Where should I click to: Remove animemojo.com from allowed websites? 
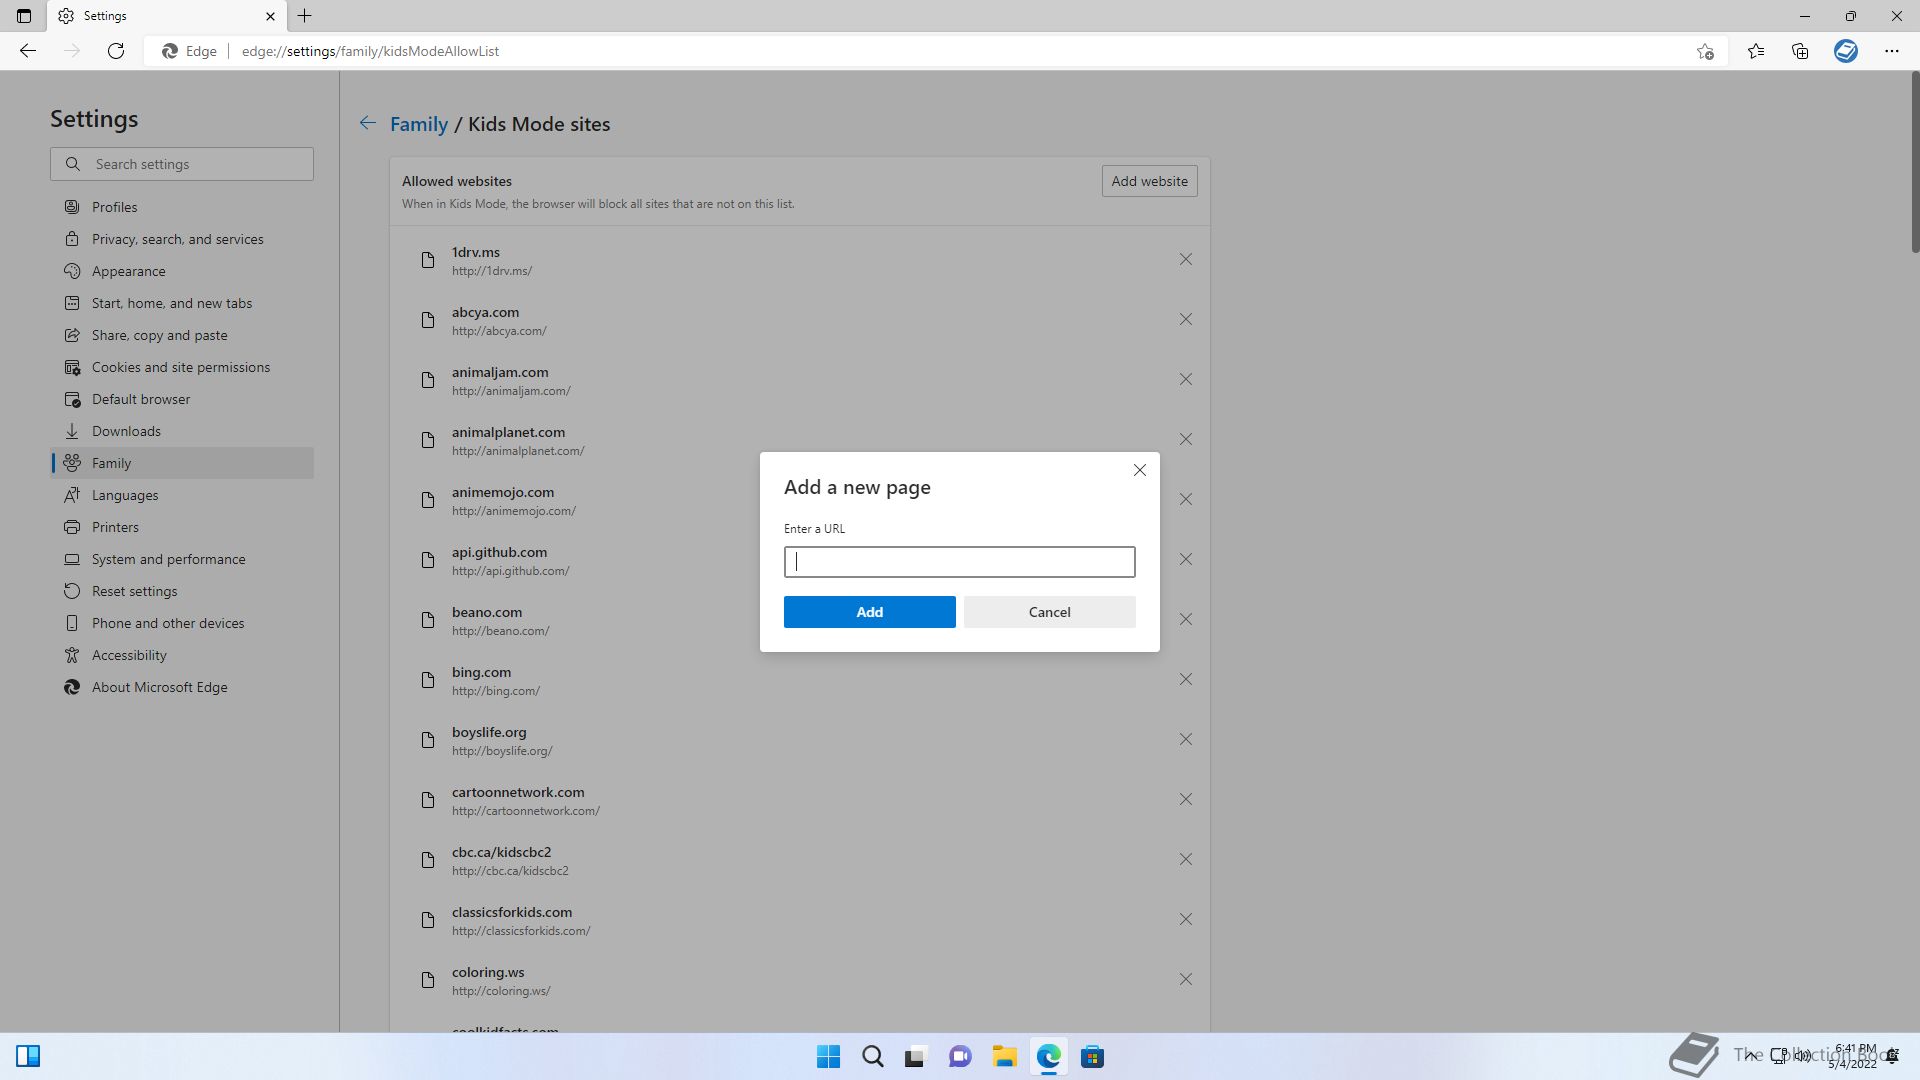tap(1185, 499)
